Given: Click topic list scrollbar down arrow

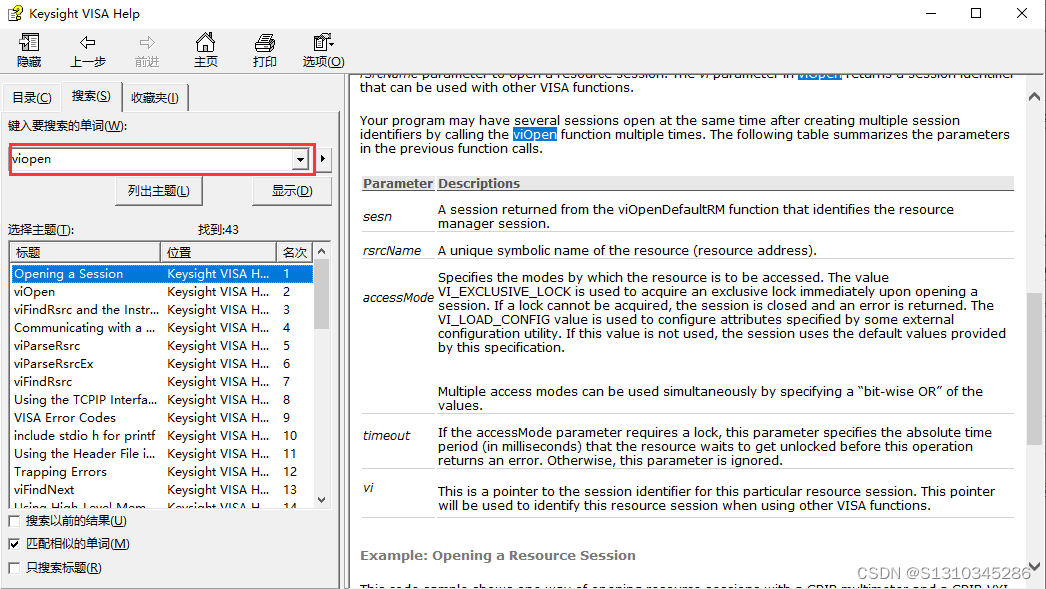Looking at the screenshot, I should coord(322,500).
